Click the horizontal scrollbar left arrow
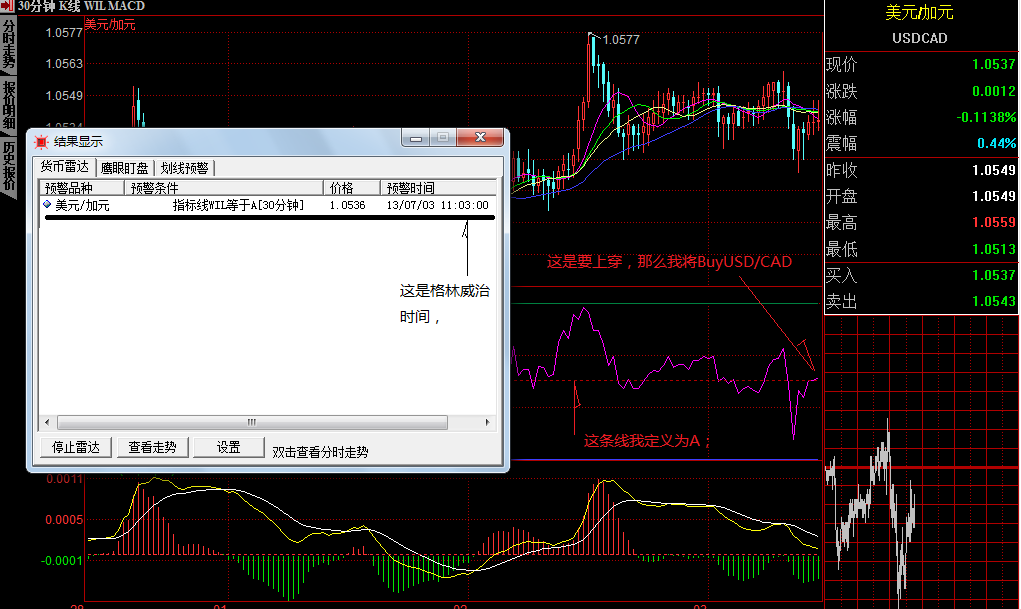 [47, 422]
